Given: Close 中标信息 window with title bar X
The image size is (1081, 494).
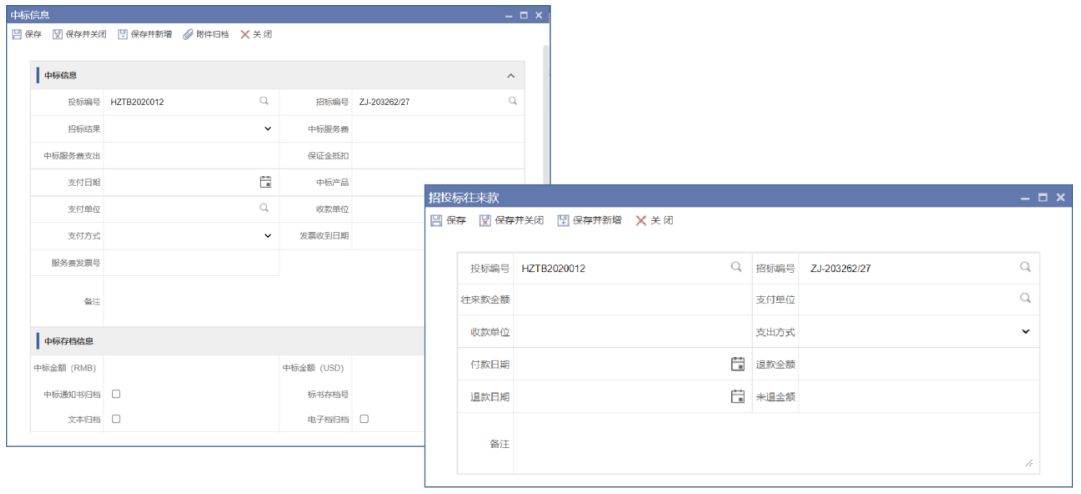Looking at the screenshot, I should click(x=538, y=15).
